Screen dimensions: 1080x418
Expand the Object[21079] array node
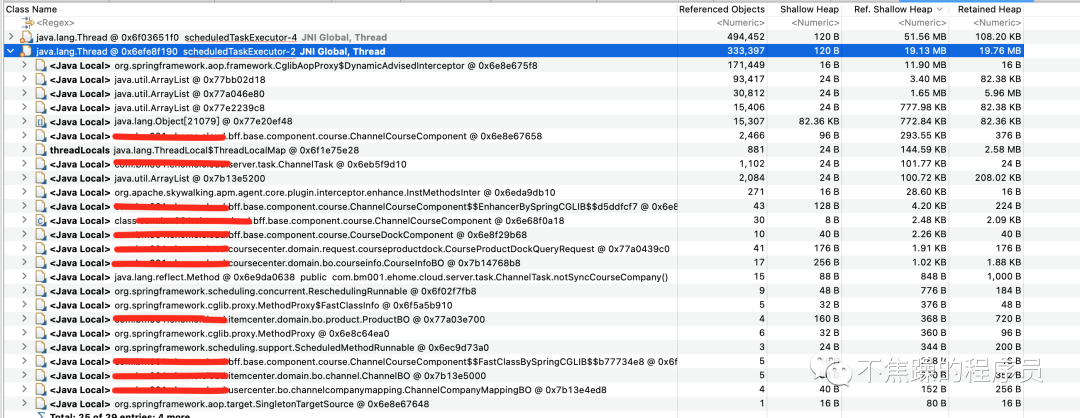tap(25, 121)
